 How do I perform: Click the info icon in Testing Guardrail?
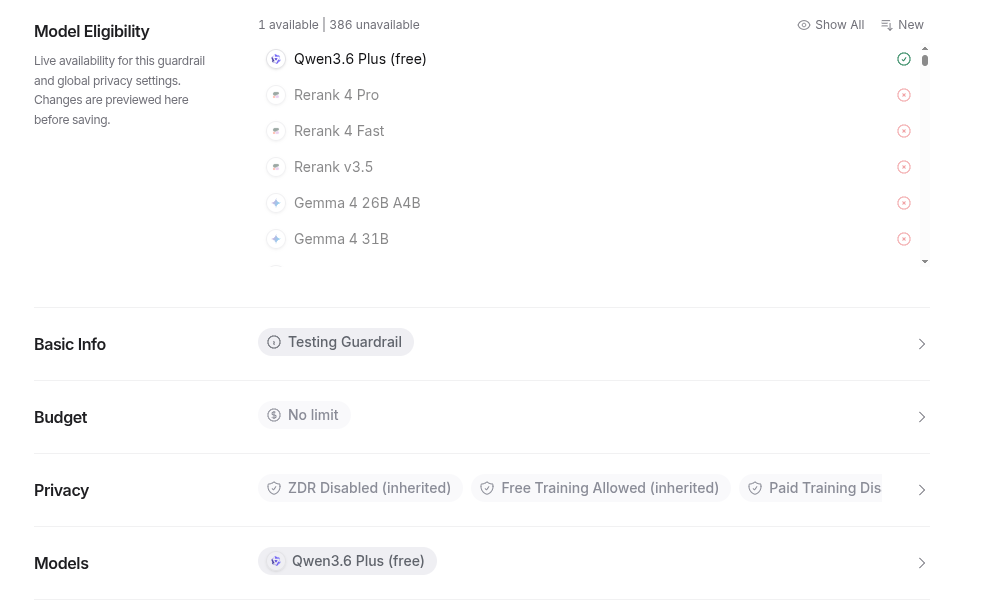coord(274,343)
